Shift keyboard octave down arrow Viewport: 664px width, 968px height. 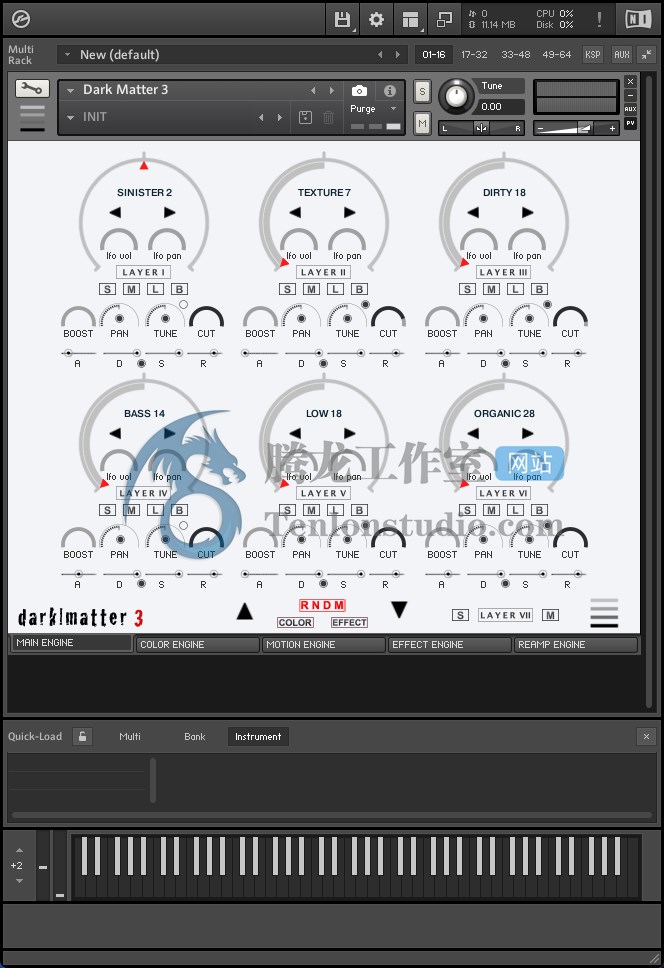(19, 881)
